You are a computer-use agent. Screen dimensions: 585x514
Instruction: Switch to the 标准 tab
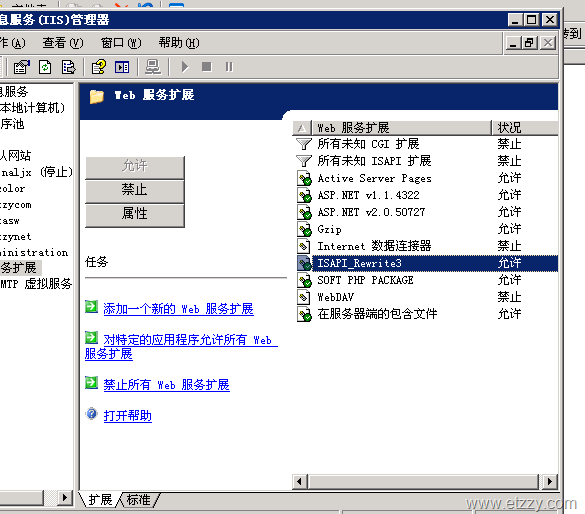click(139, 500)
